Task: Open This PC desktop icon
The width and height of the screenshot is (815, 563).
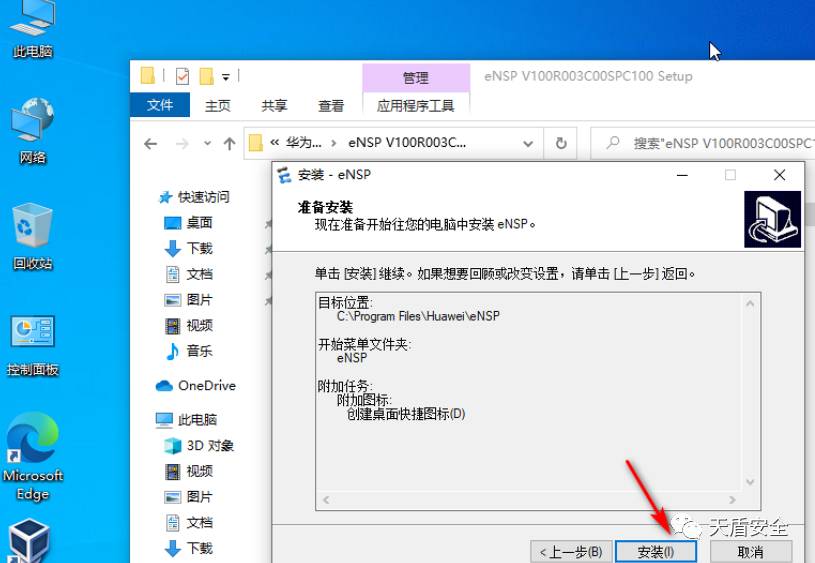Action: point(32,29)
